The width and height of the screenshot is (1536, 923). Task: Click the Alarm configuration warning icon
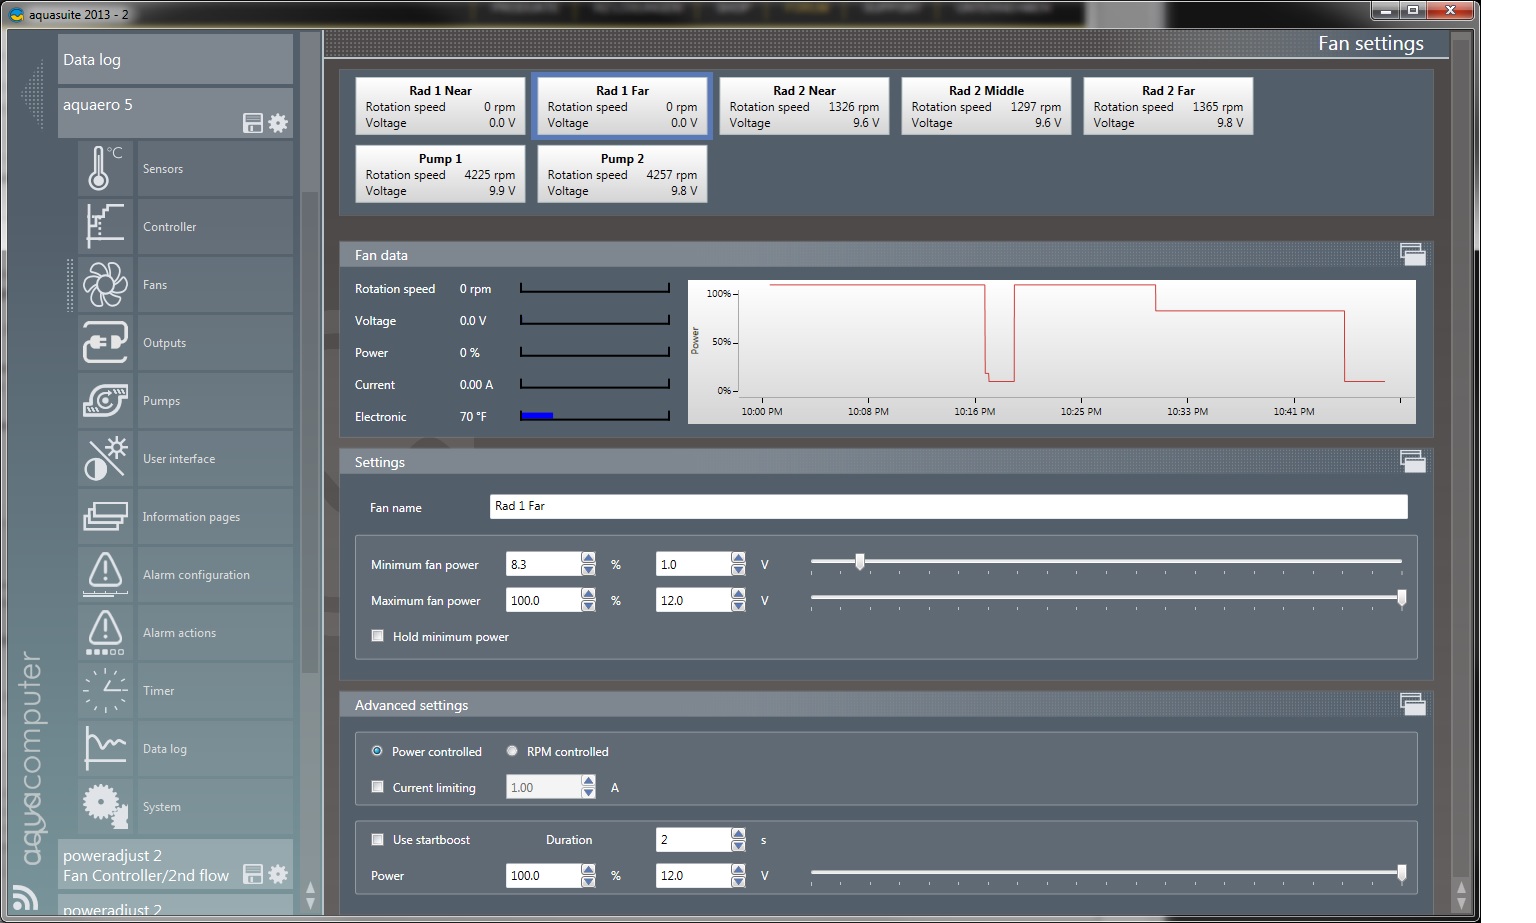(x=105, y=574)
